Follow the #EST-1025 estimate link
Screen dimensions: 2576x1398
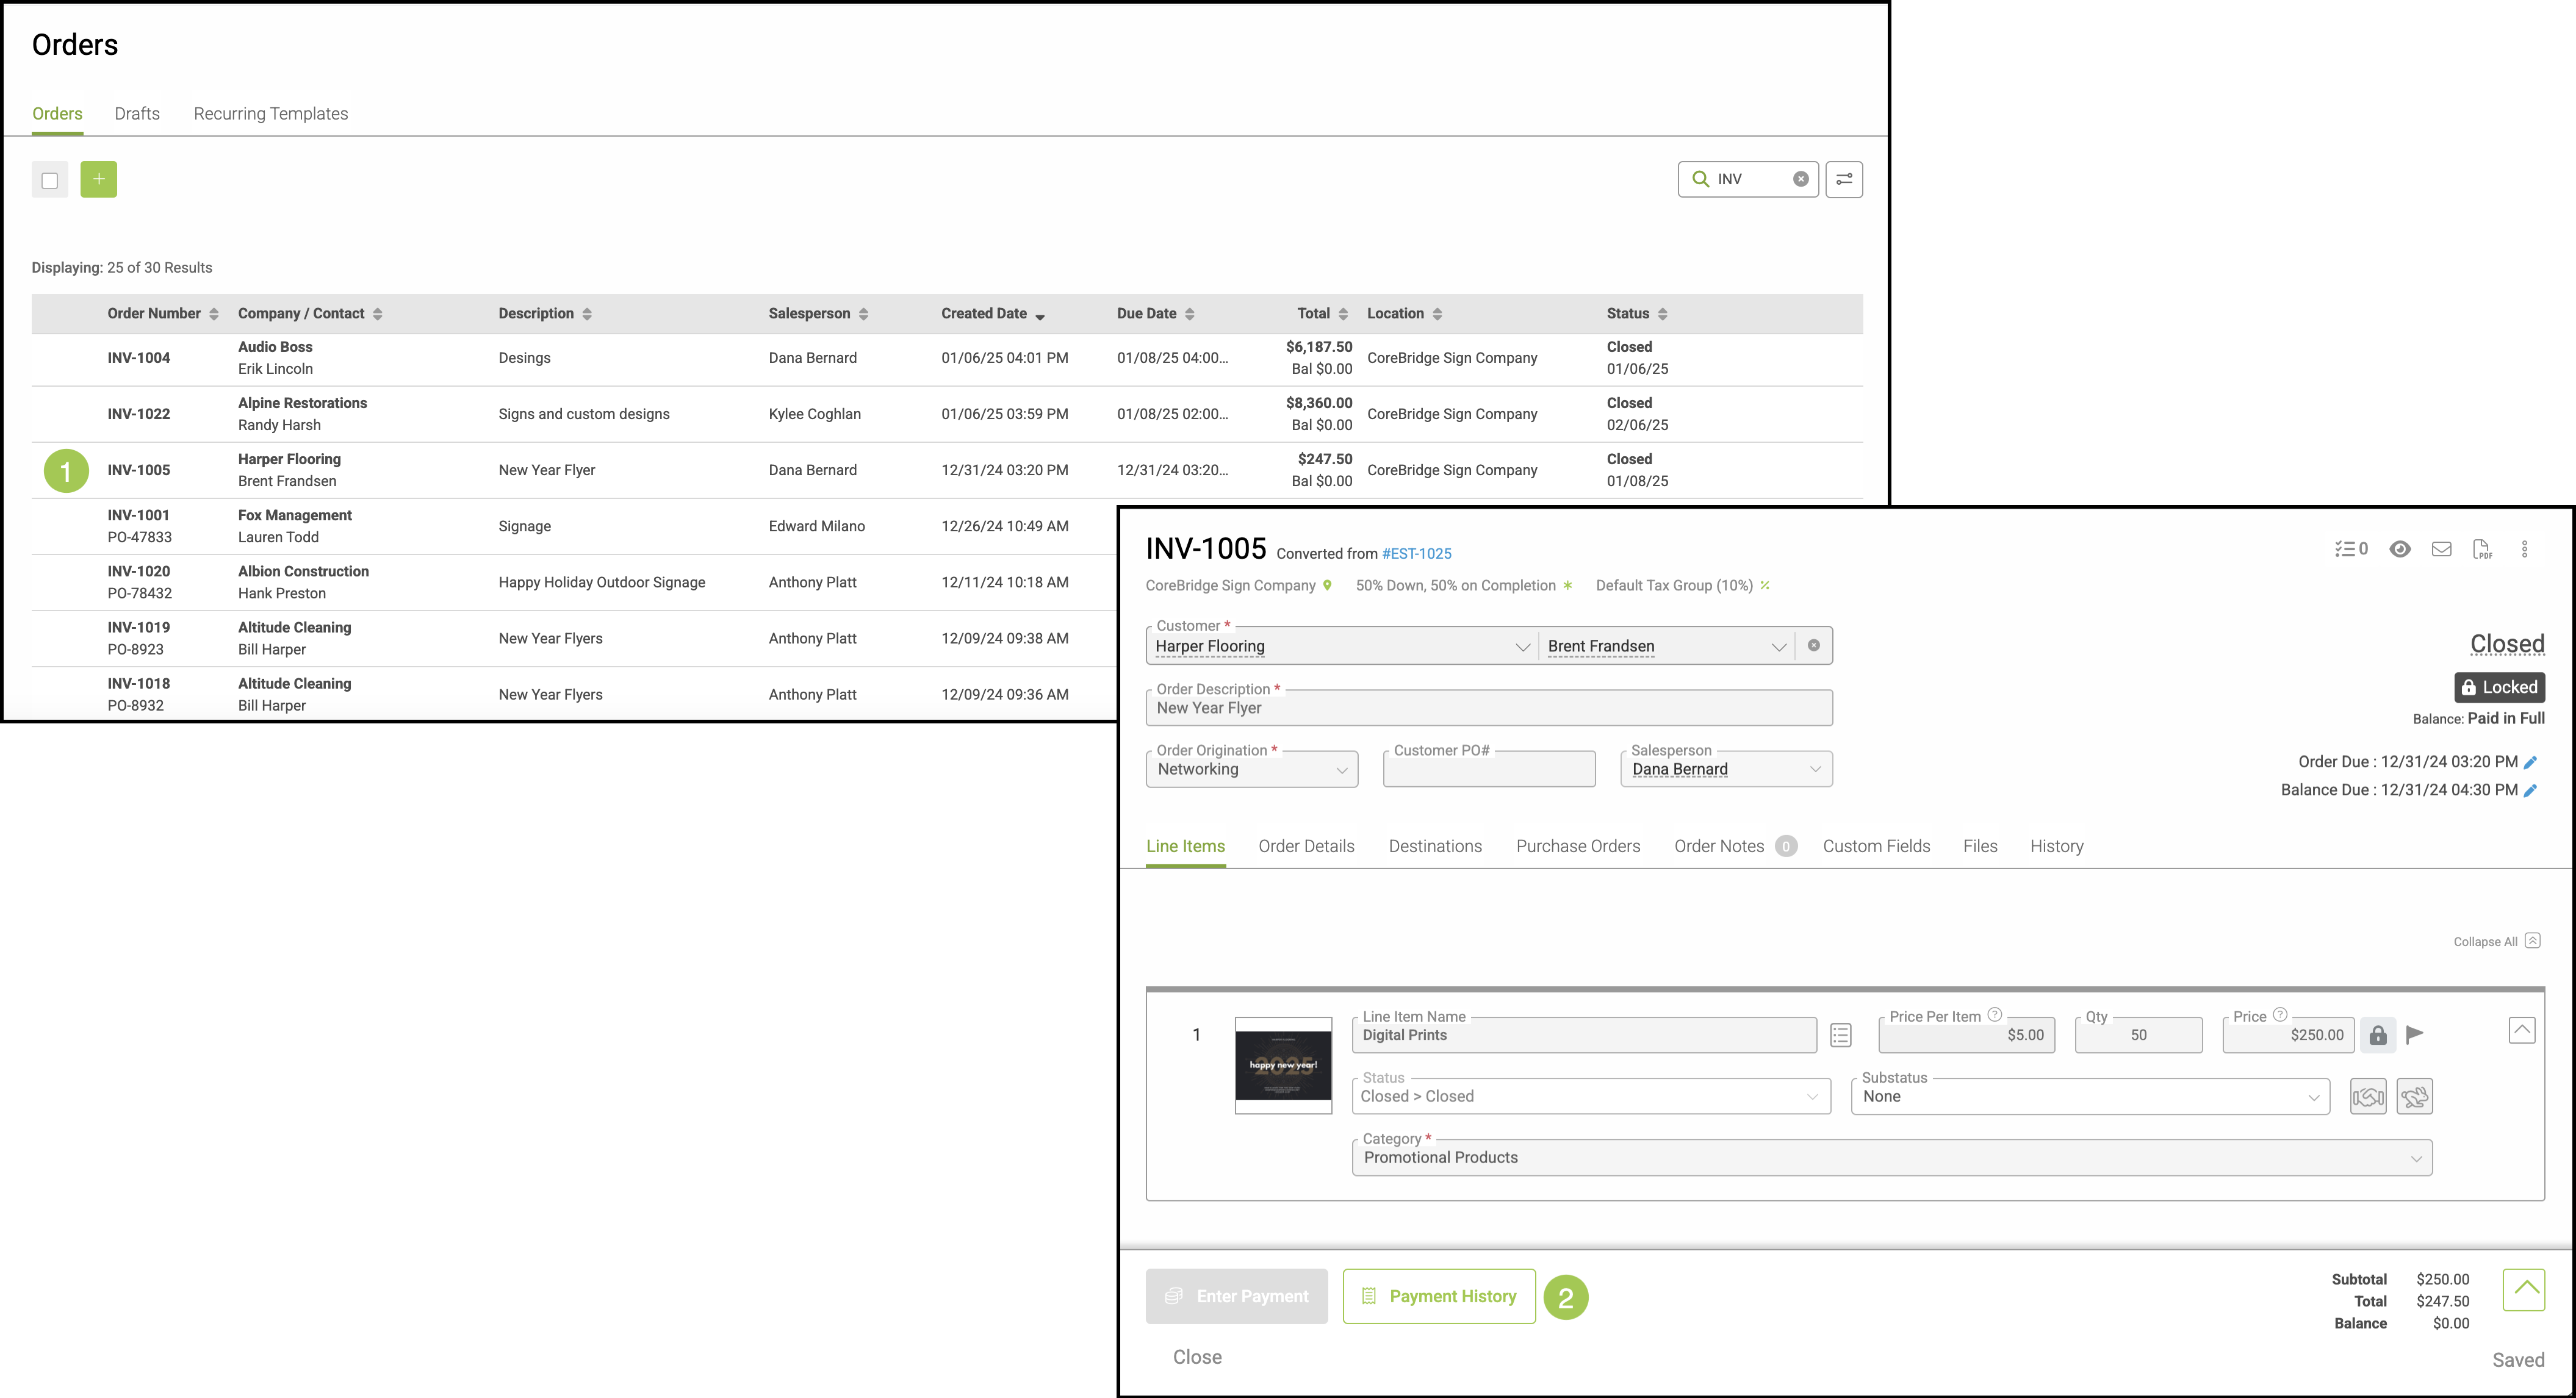[1416, 554]
